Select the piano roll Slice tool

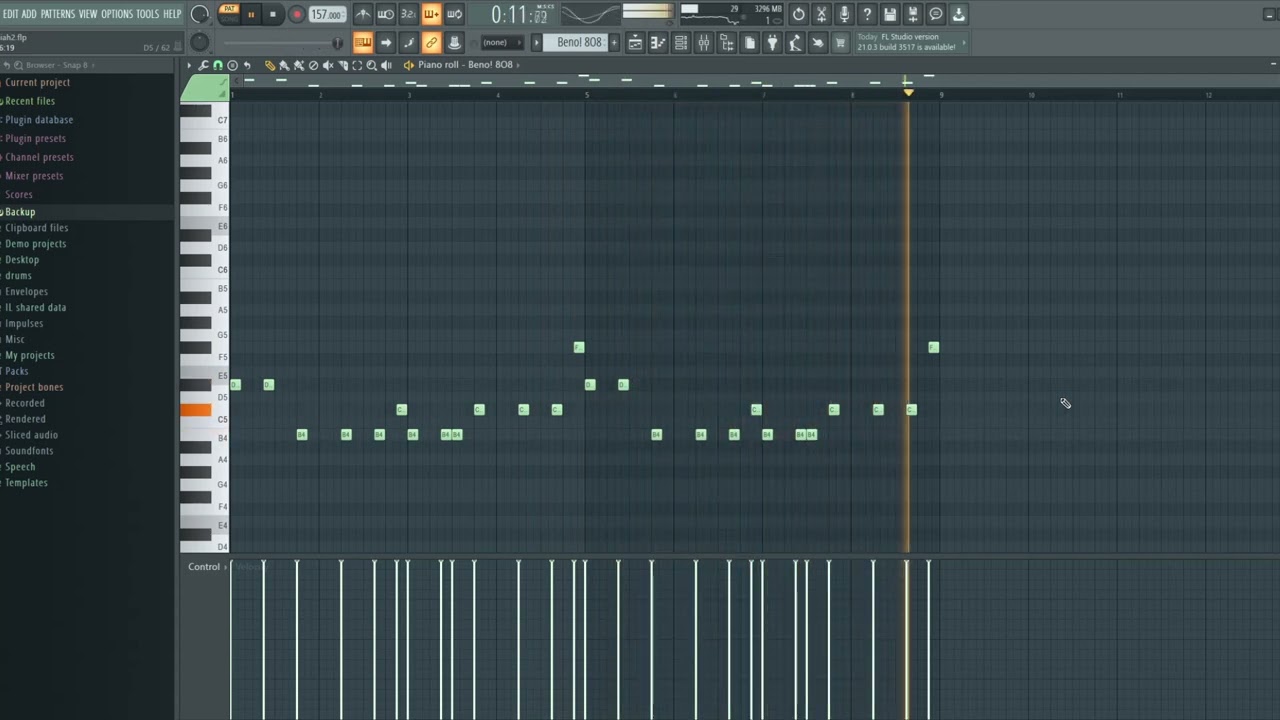tap(343, 65)
